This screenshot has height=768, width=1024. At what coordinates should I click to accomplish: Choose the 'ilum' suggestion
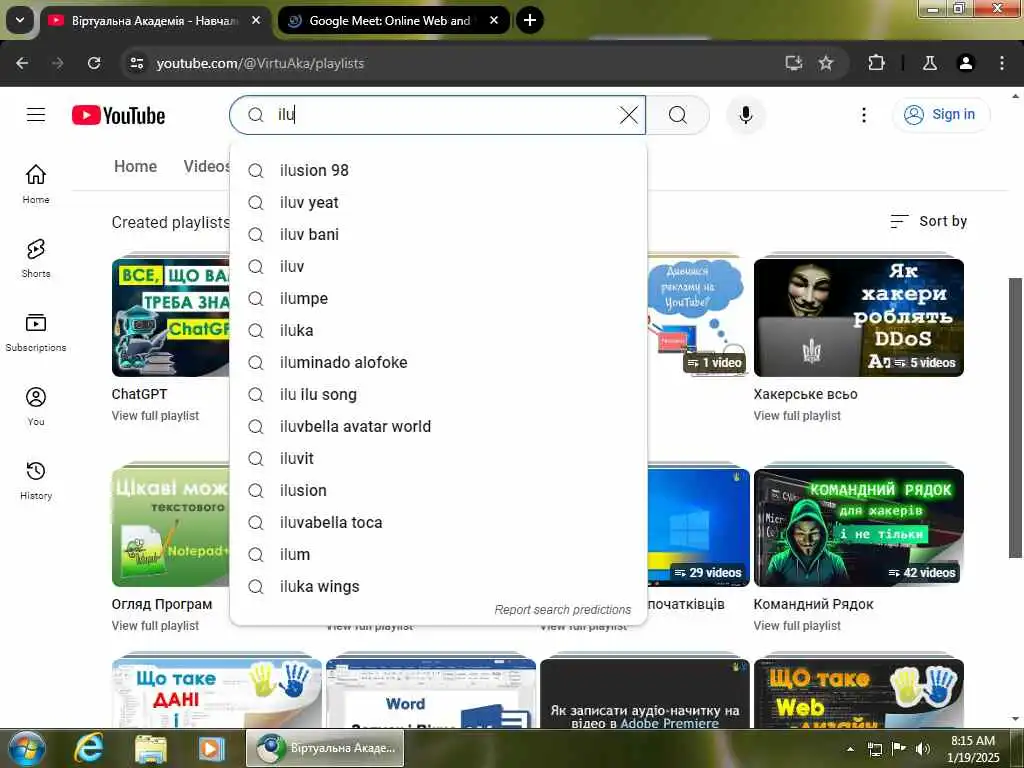(438, 554)
